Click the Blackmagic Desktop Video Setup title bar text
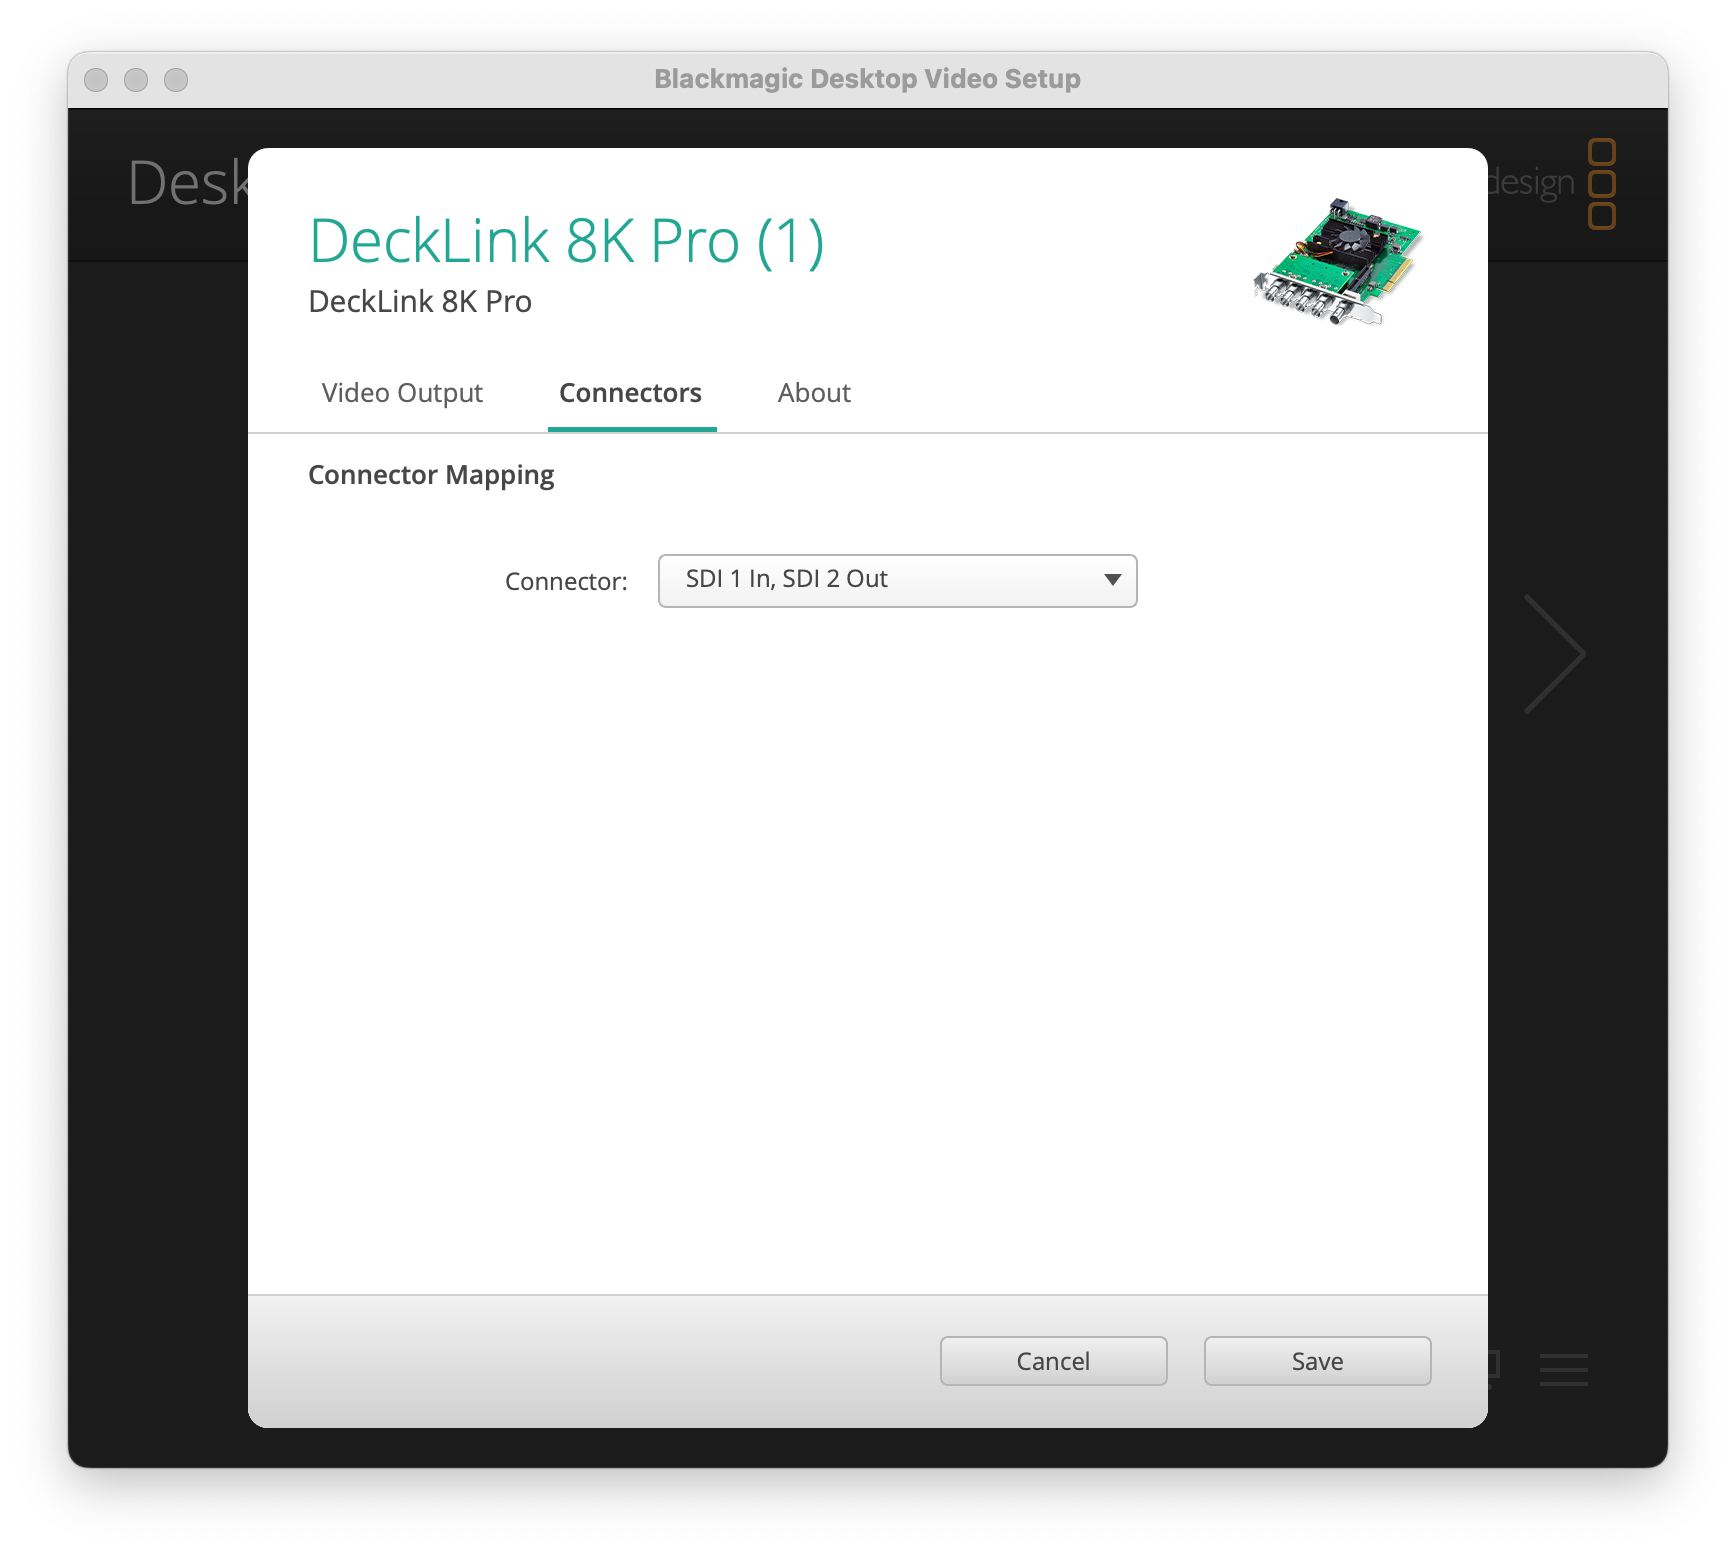 (x=867, y=79)
